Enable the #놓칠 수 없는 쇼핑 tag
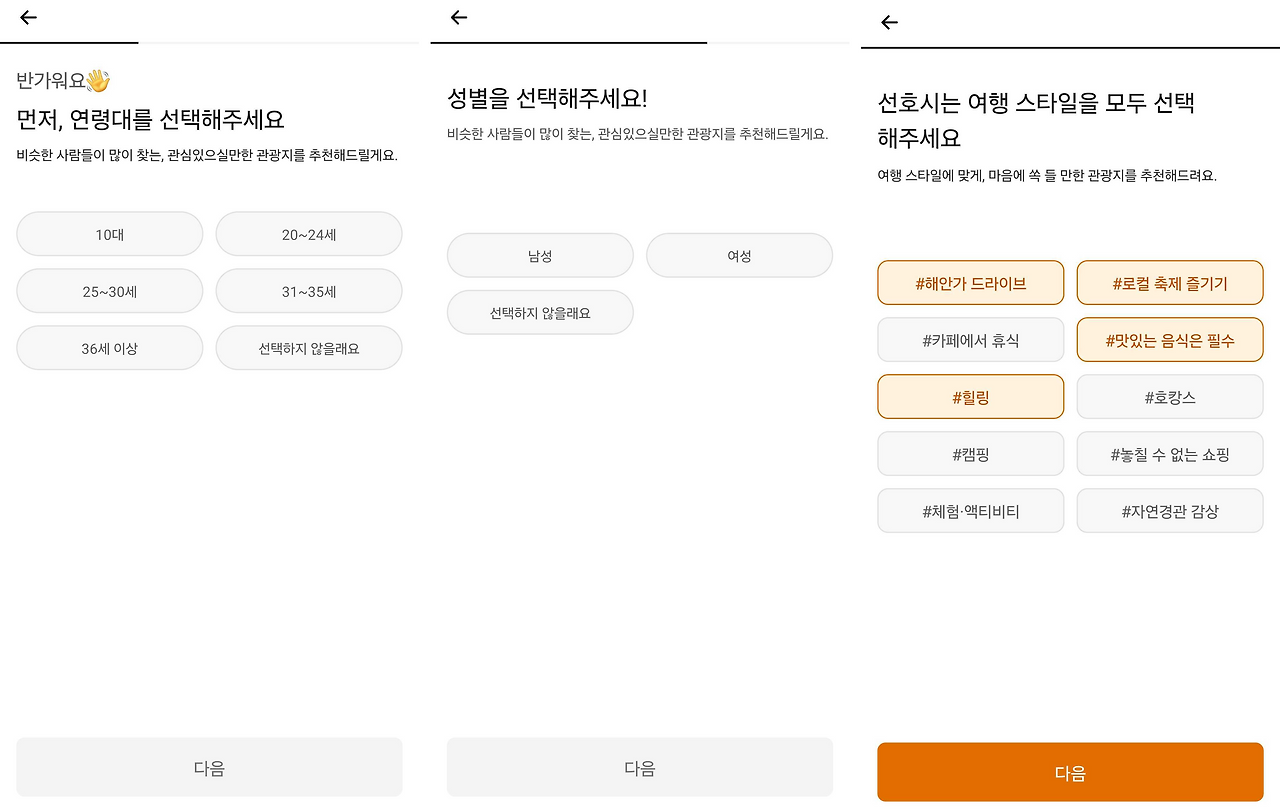Viewport: 1280px width, 810px height. [x=1170, y=454]
